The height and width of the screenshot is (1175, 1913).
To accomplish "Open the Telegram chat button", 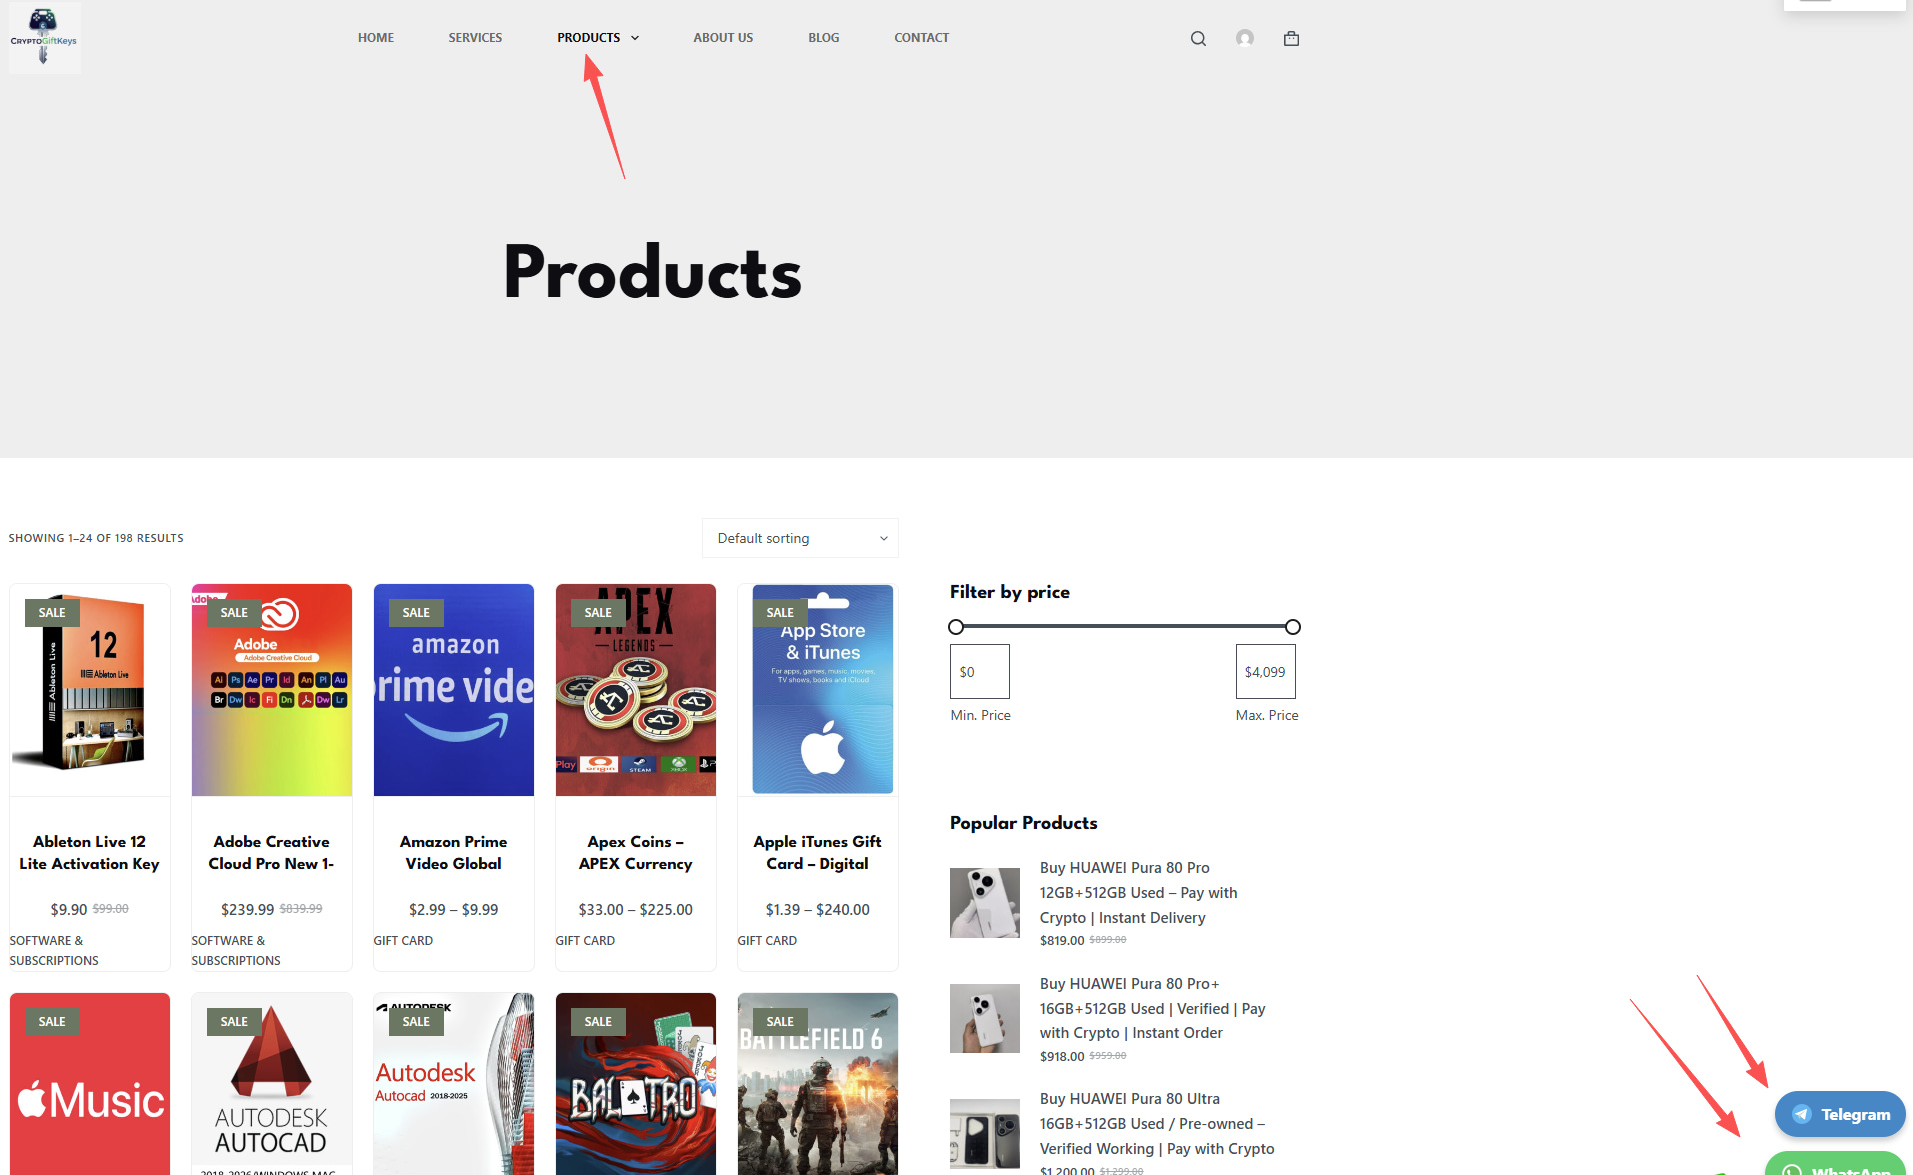I will tap(1840, 1114).
